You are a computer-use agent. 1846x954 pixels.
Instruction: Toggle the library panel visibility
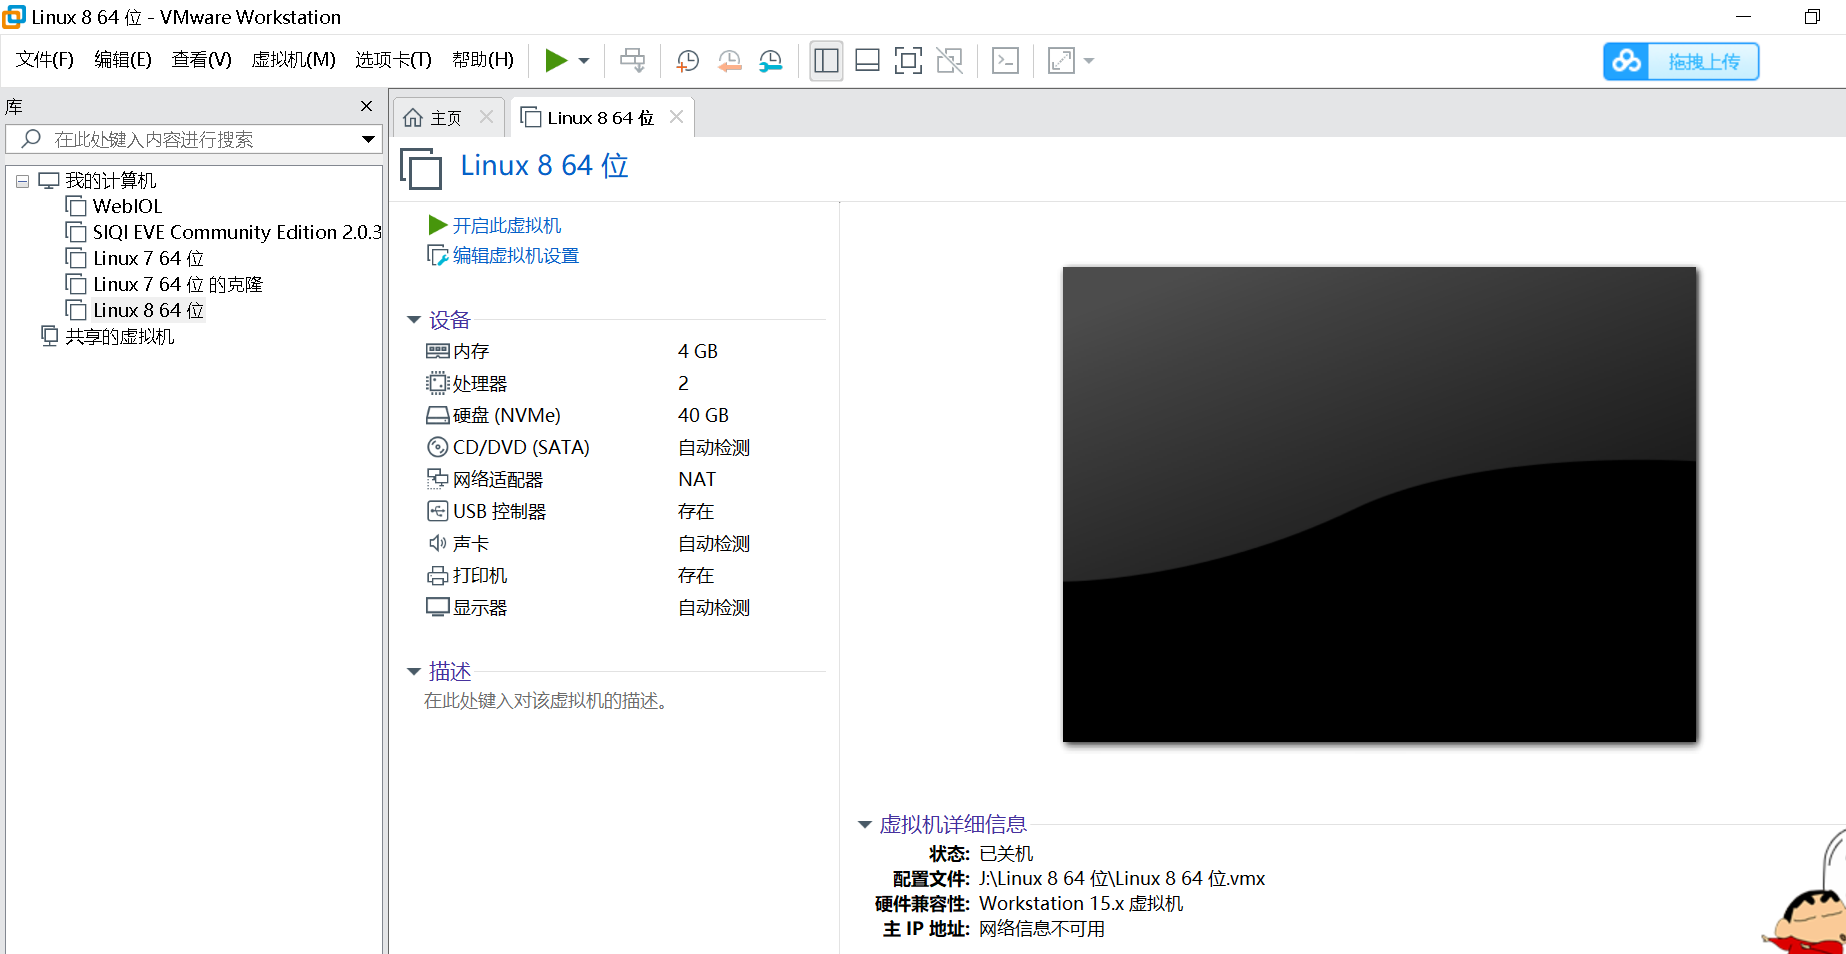[x=826, y=61]
